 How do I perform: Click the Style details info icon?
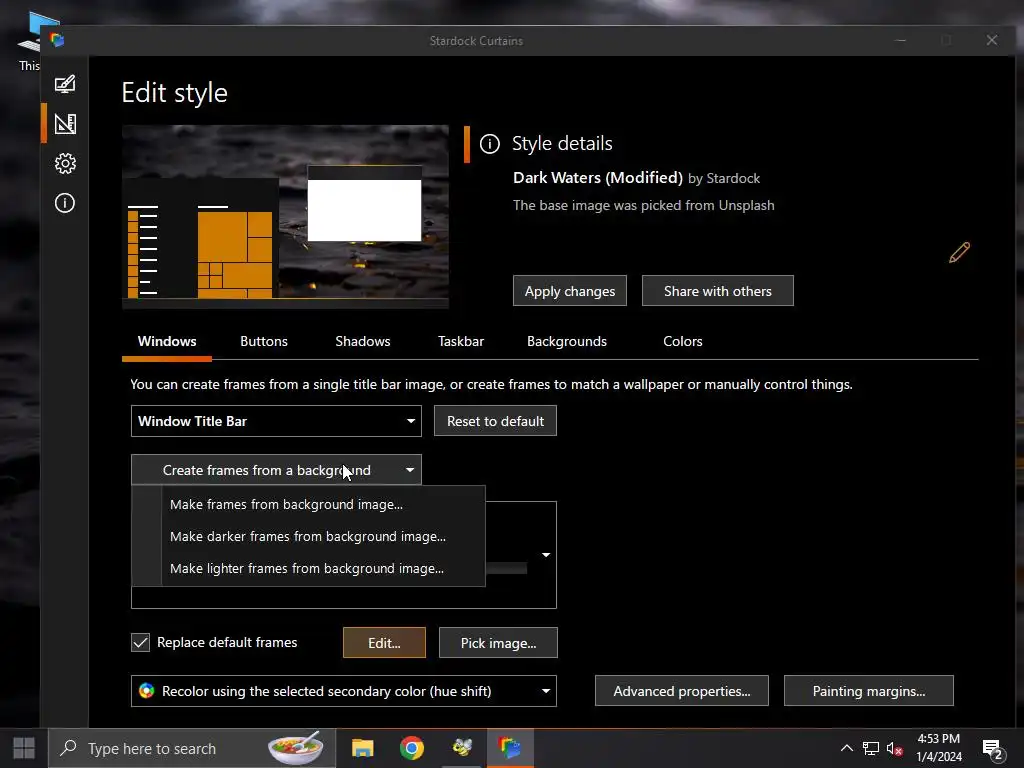490,144
